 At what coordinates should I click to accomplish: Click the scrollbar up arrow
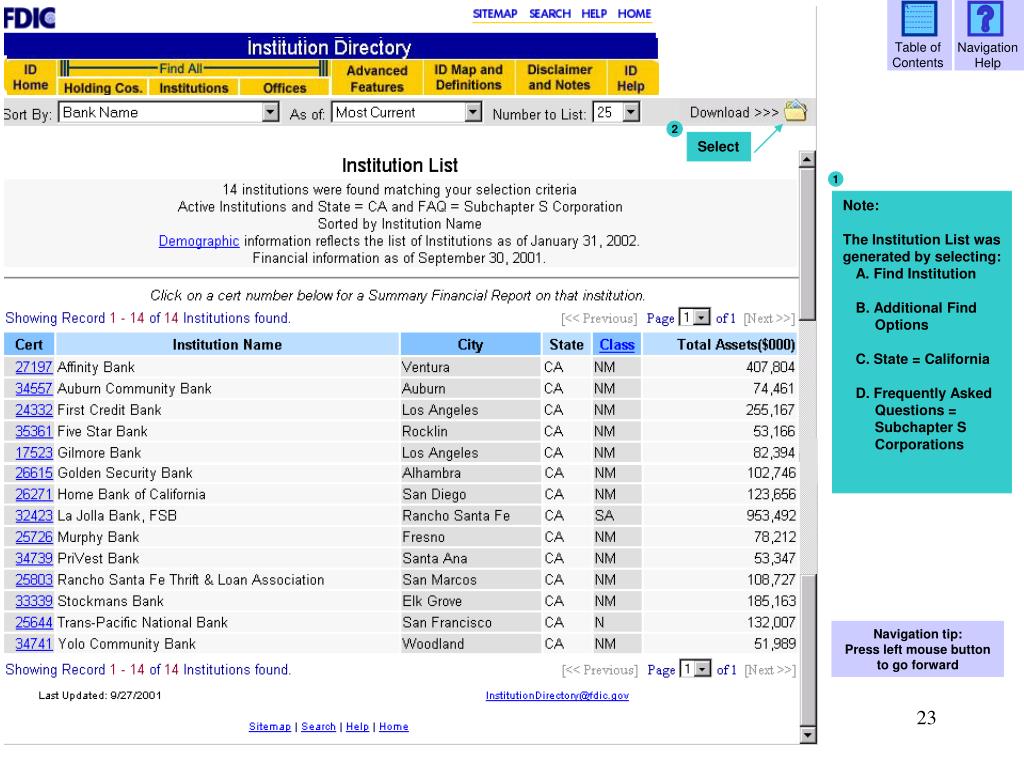point(807,159)
